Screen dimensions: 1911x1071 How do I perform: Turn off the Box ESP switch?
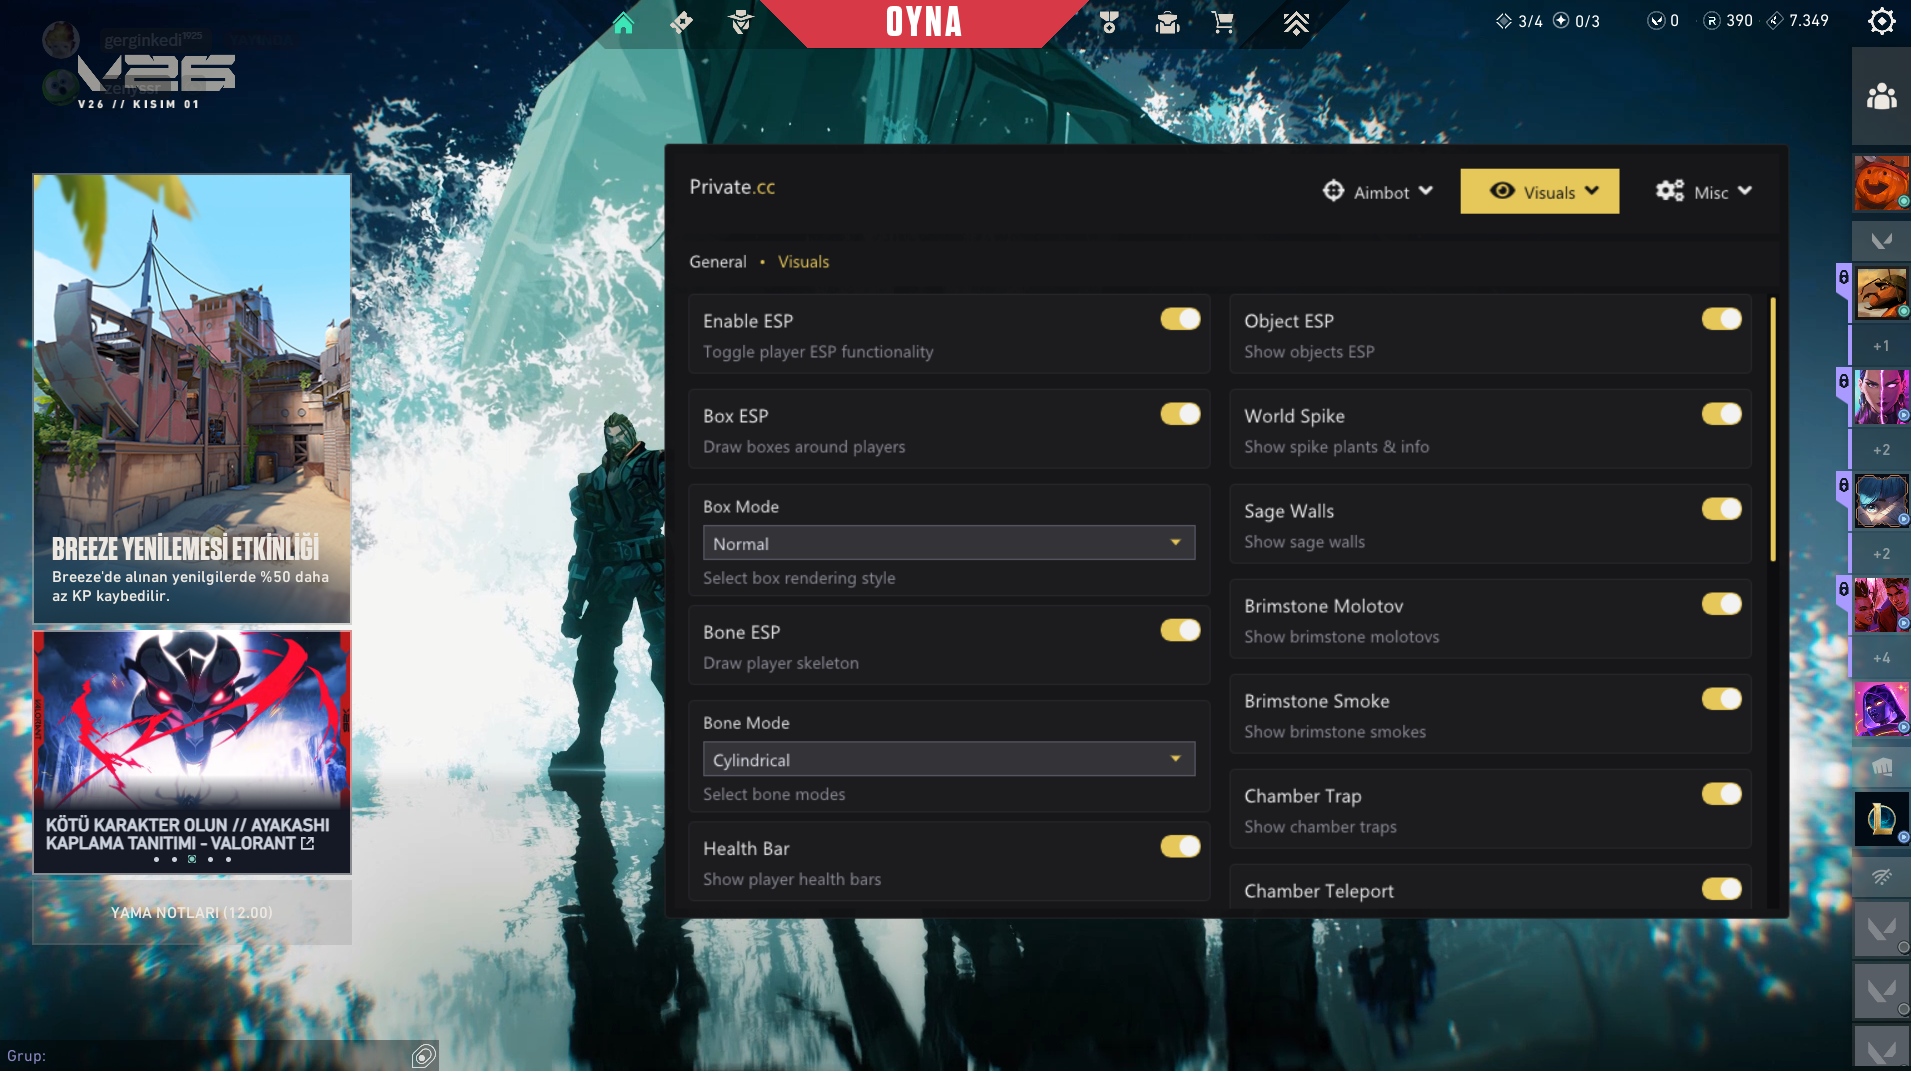click(x=1180, y=414)
